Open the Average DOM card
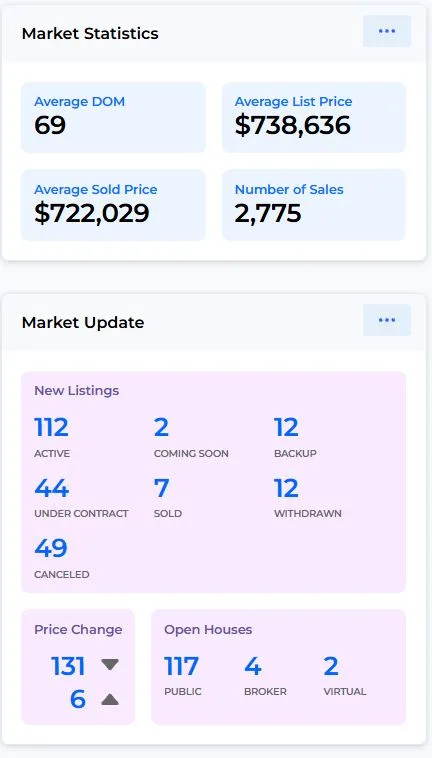 click(113, 117)
